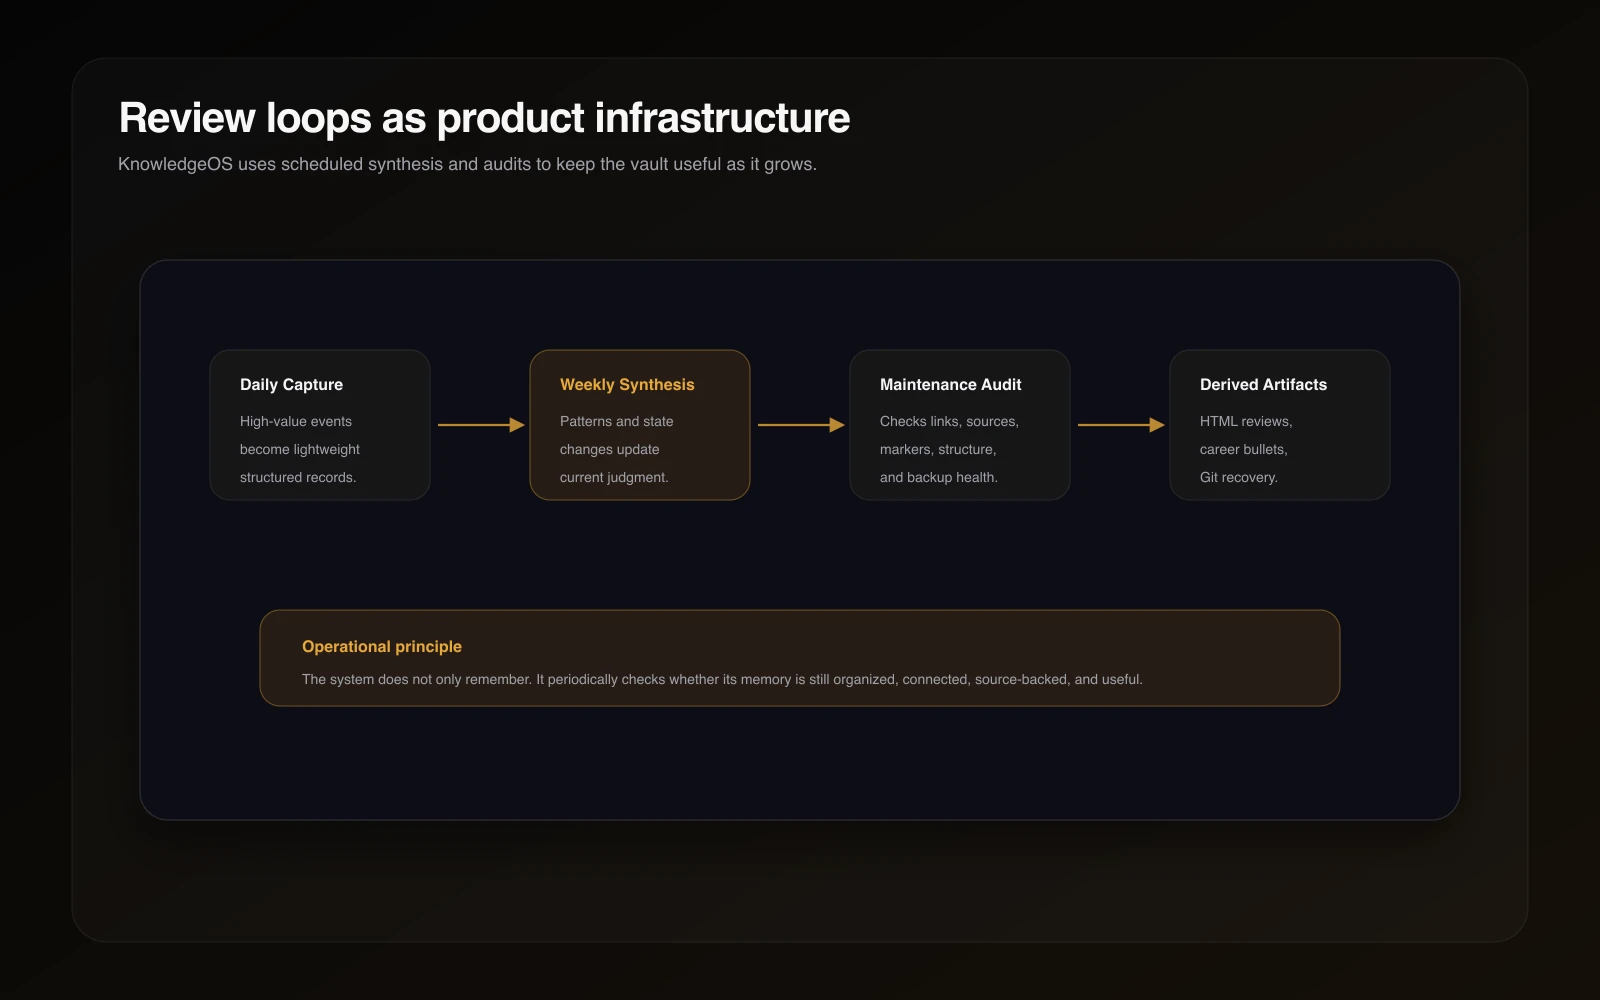Click 'Patterns and state' text line

click(617, 422)
